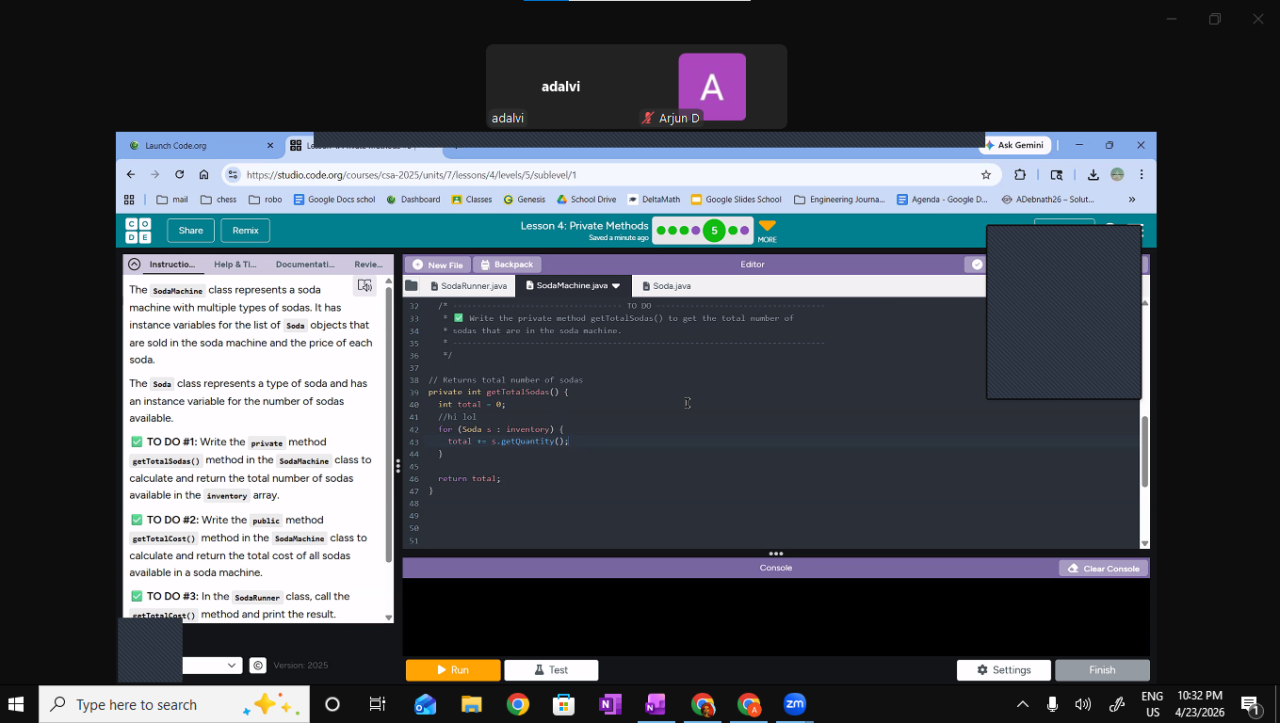Open Zoom from the Windows taskbar
This screenshot has height=723, width=1280.
795,704
